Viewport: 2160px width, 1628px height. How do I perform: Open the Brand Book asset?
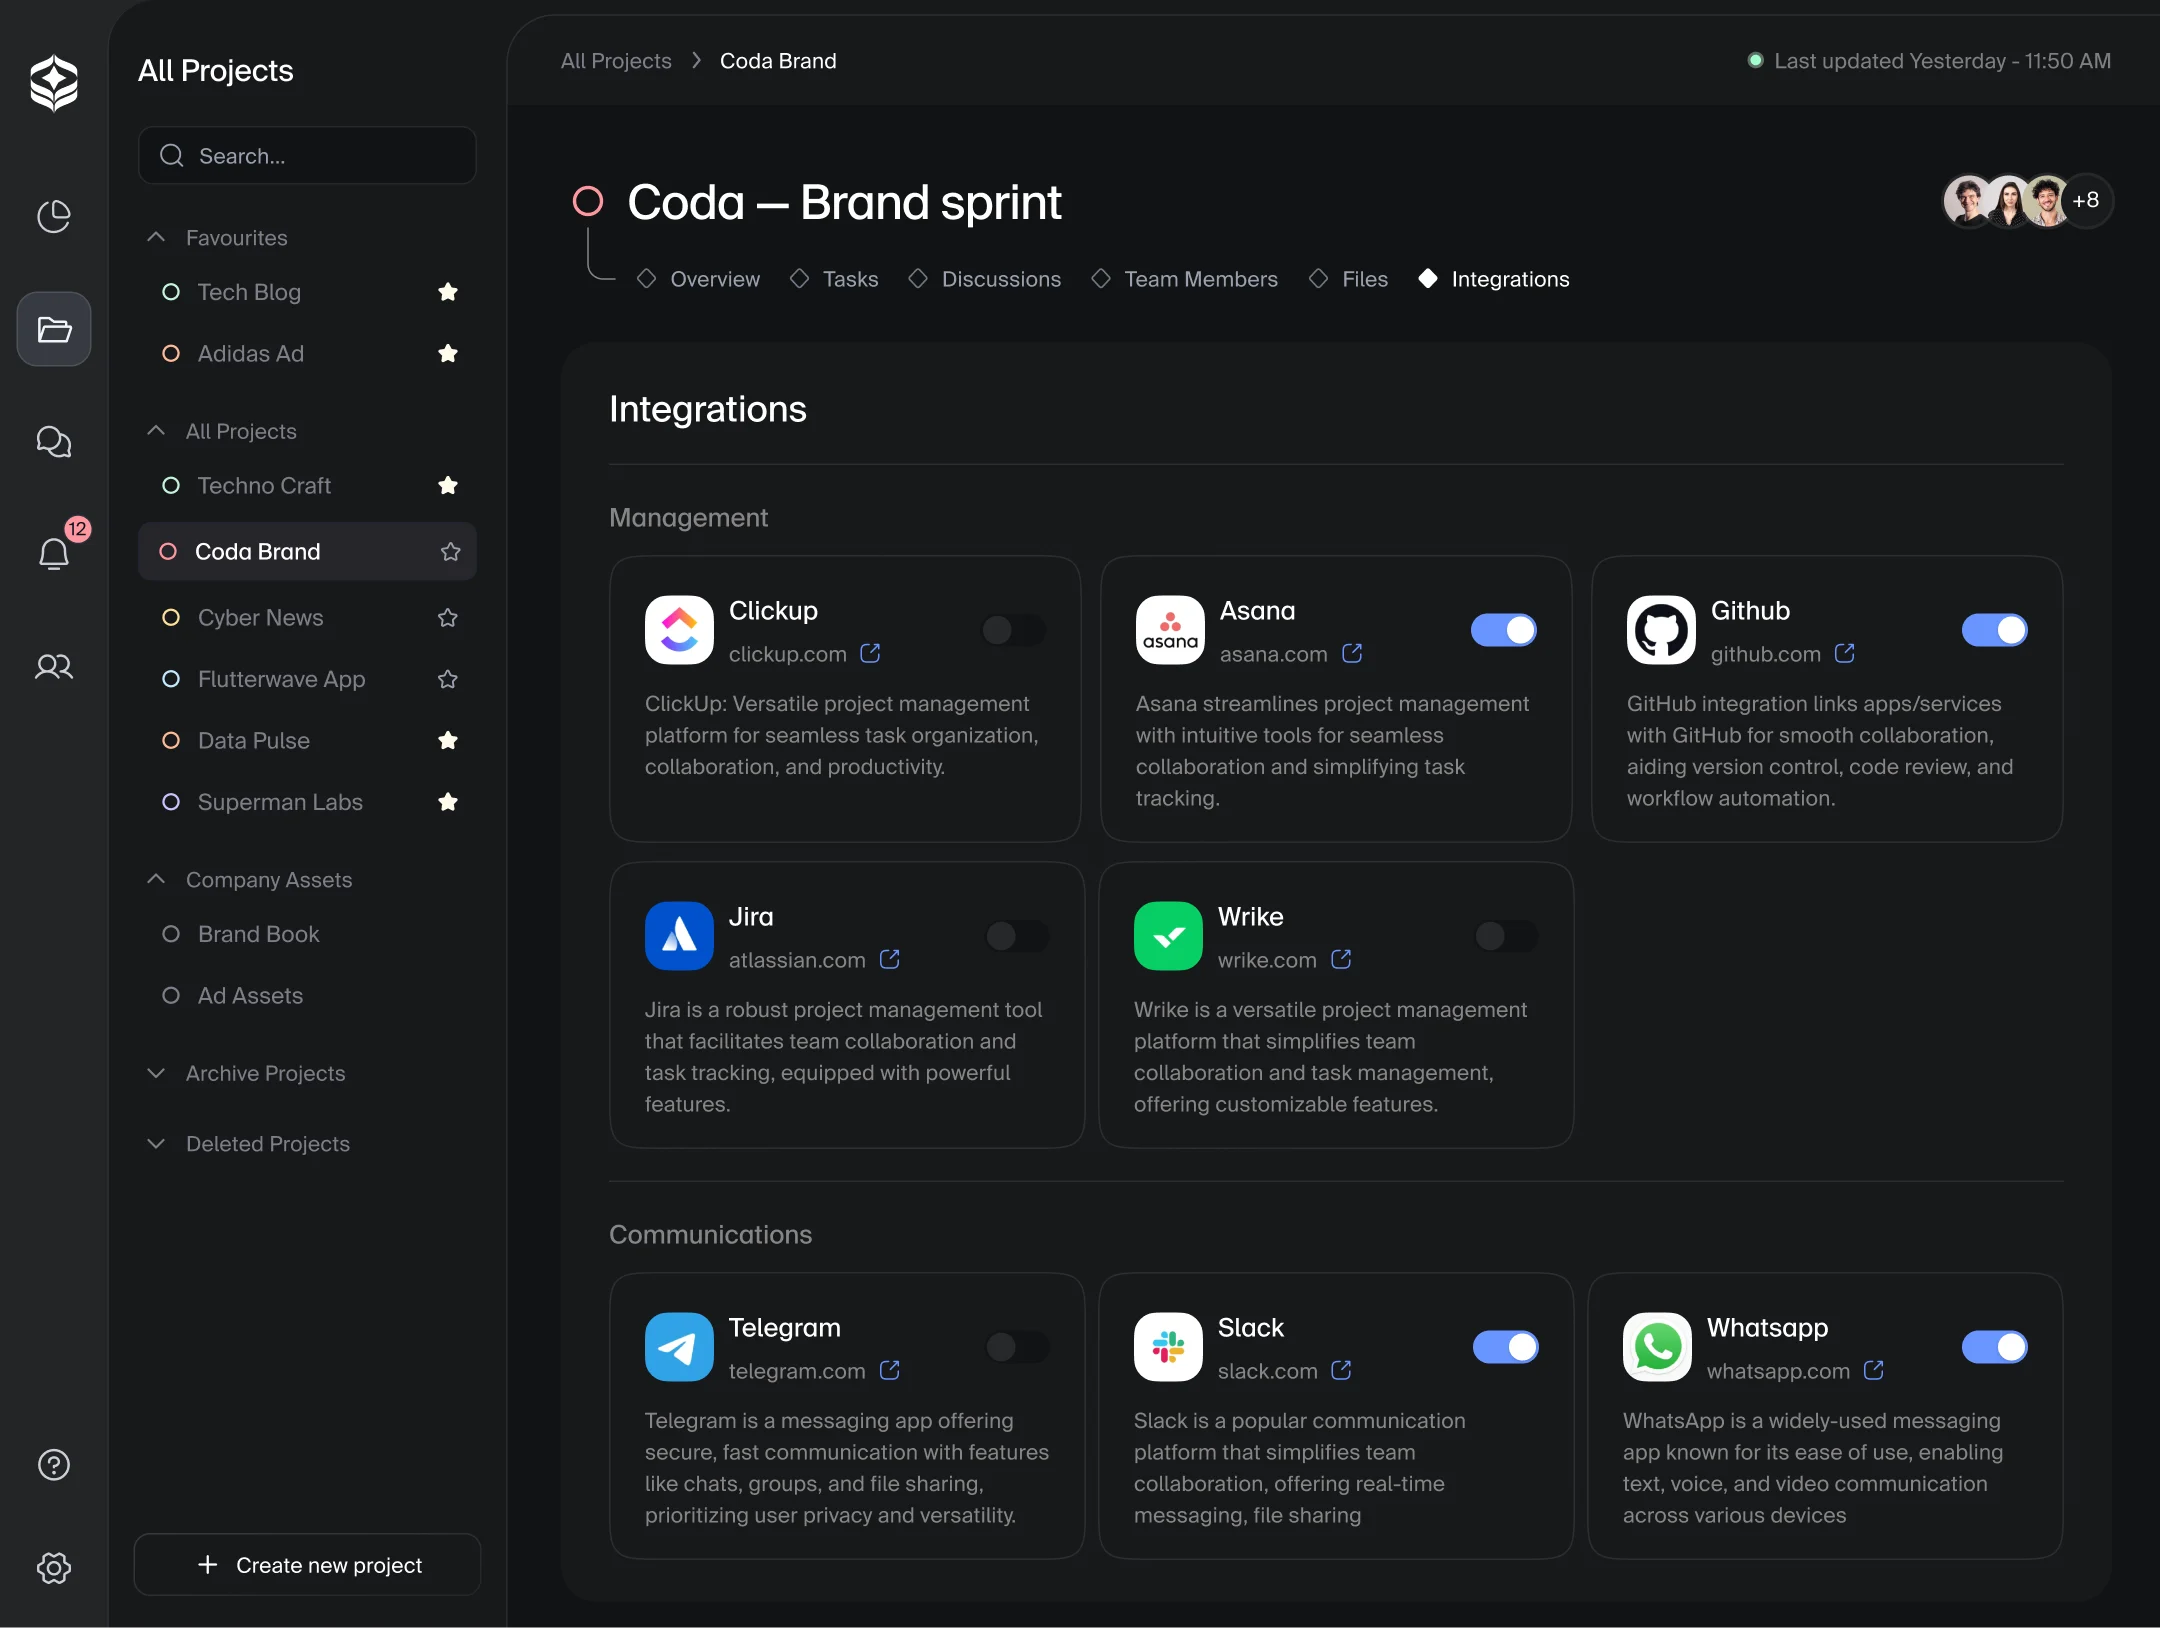pos(258,934)
